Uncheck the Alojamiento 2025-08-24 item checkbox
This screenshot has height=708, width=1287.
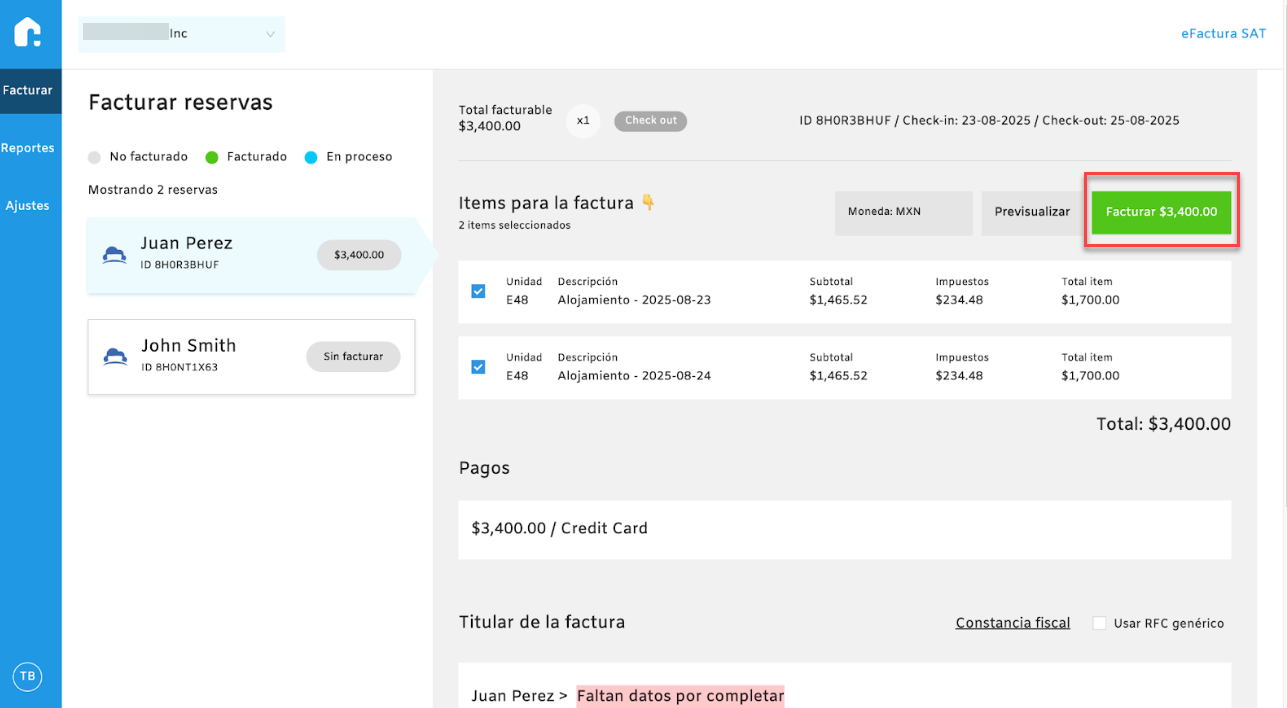click(x=478, y=367)
